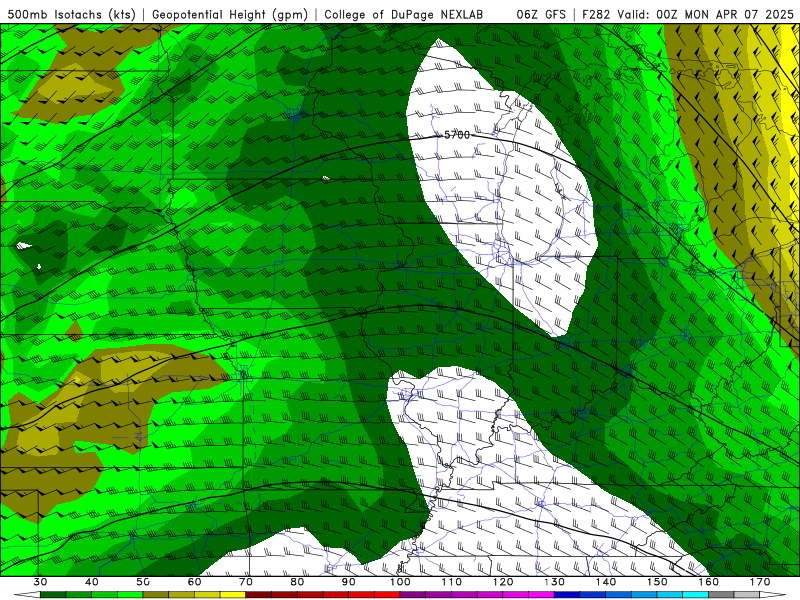The height and width of the screenshot is (600, 800).
Task: Click the '60' value on the color scale
Action: [194, 582]
